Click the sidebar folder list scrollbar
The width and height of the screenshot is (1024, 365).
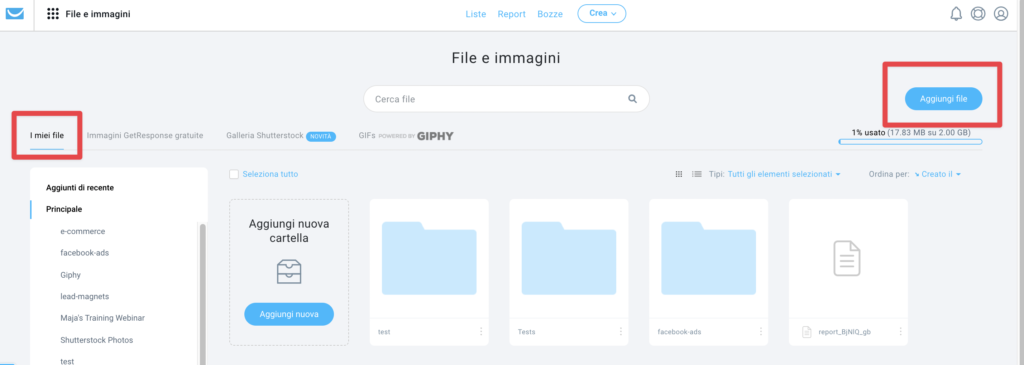(x=202, y=294)
